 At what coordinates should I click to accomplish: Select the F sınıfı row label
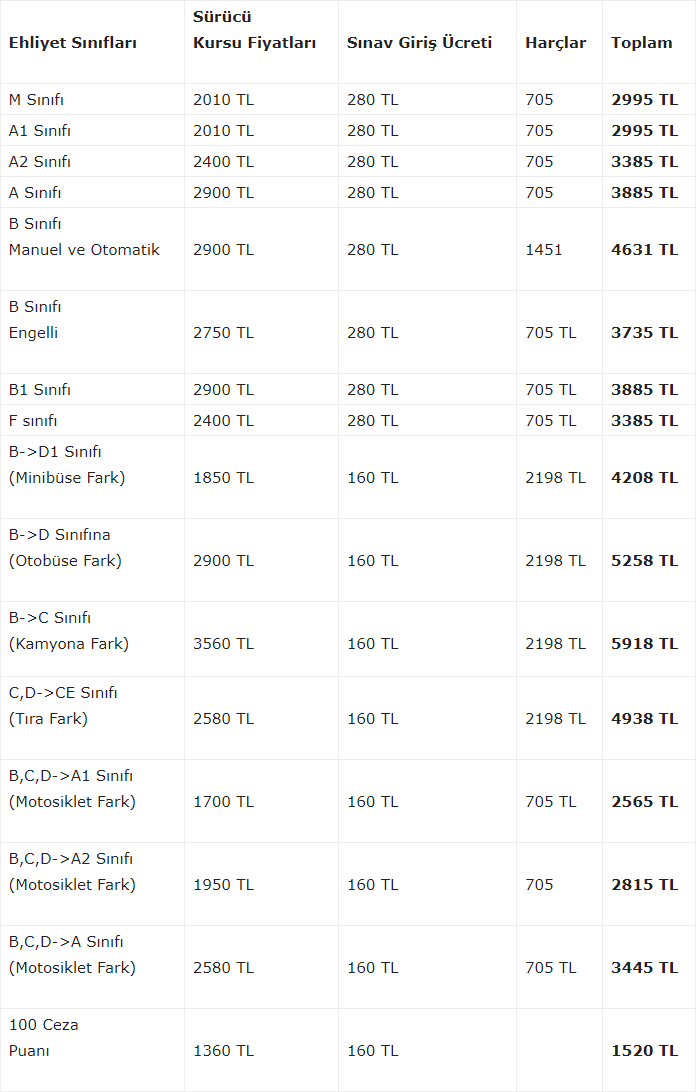point(33,421)
